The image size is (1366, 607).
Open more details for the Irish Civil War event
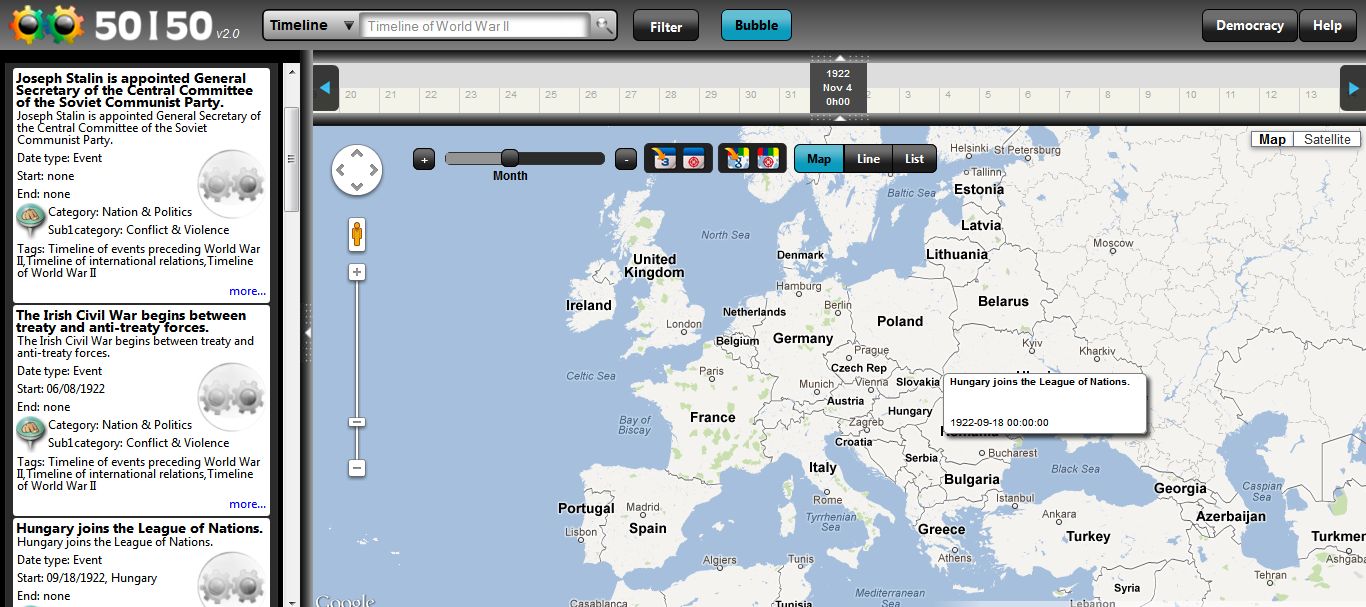pyautogui.click(x=247, y=504)
